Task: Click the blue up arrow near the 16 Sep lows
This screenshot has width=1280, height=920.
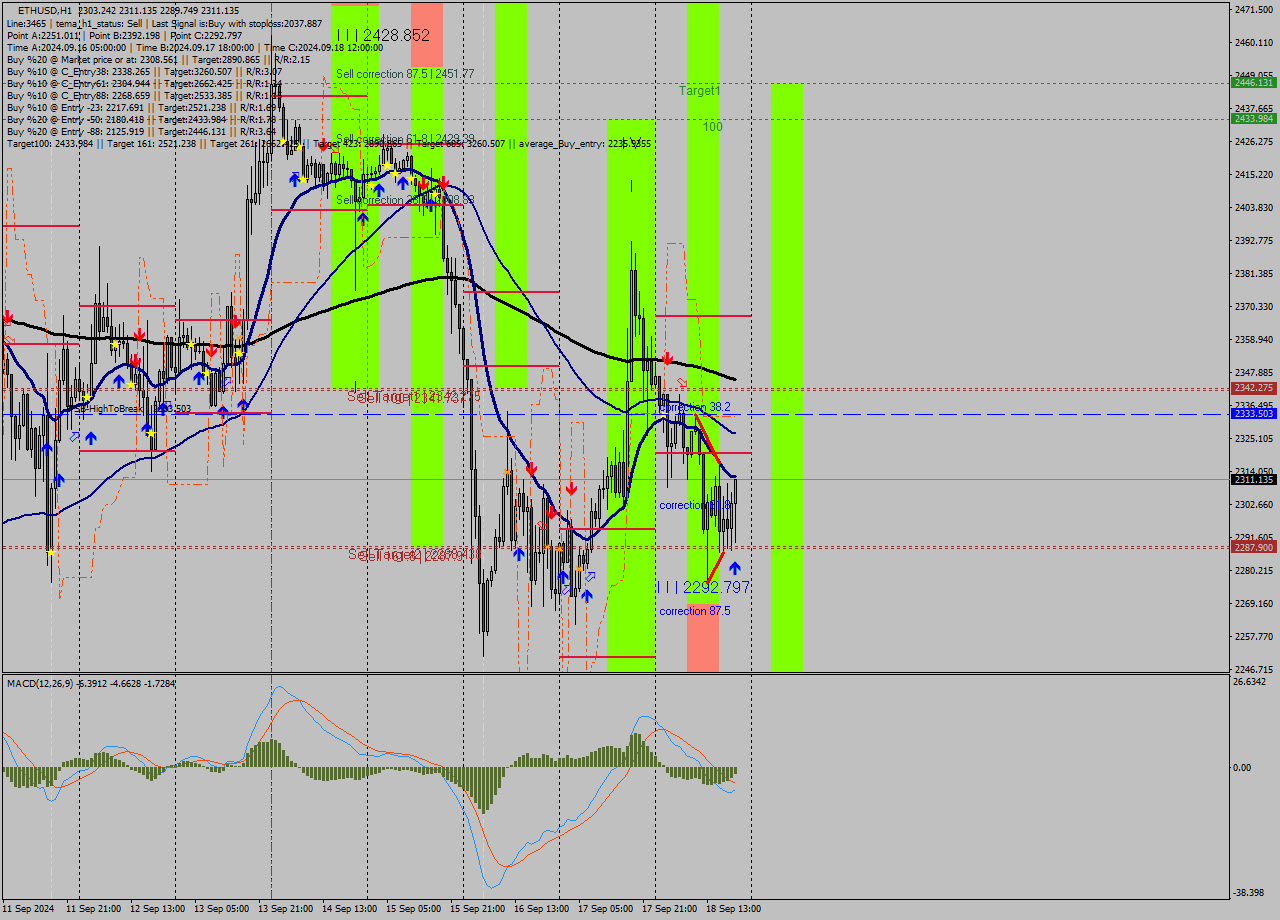Action: tap(565, 575)
